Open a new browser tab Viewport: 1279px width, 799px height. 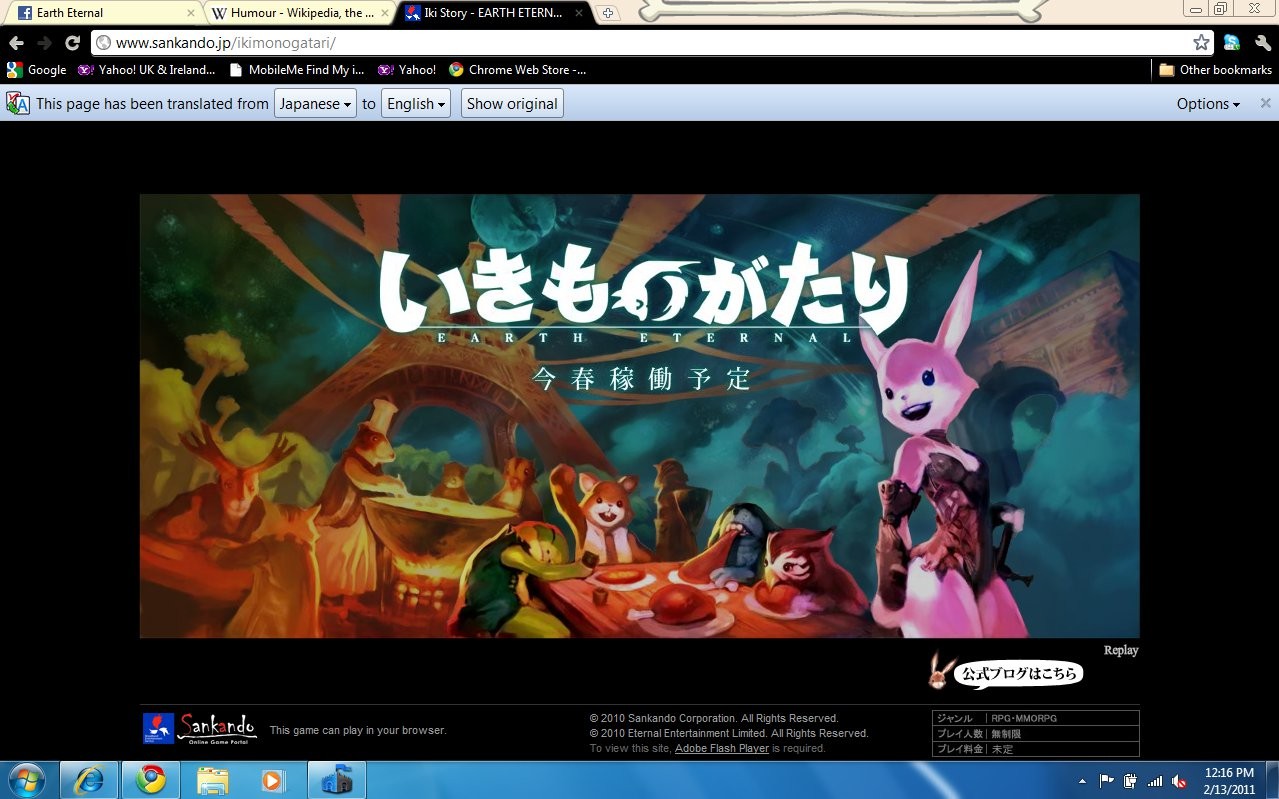(608, 13)
